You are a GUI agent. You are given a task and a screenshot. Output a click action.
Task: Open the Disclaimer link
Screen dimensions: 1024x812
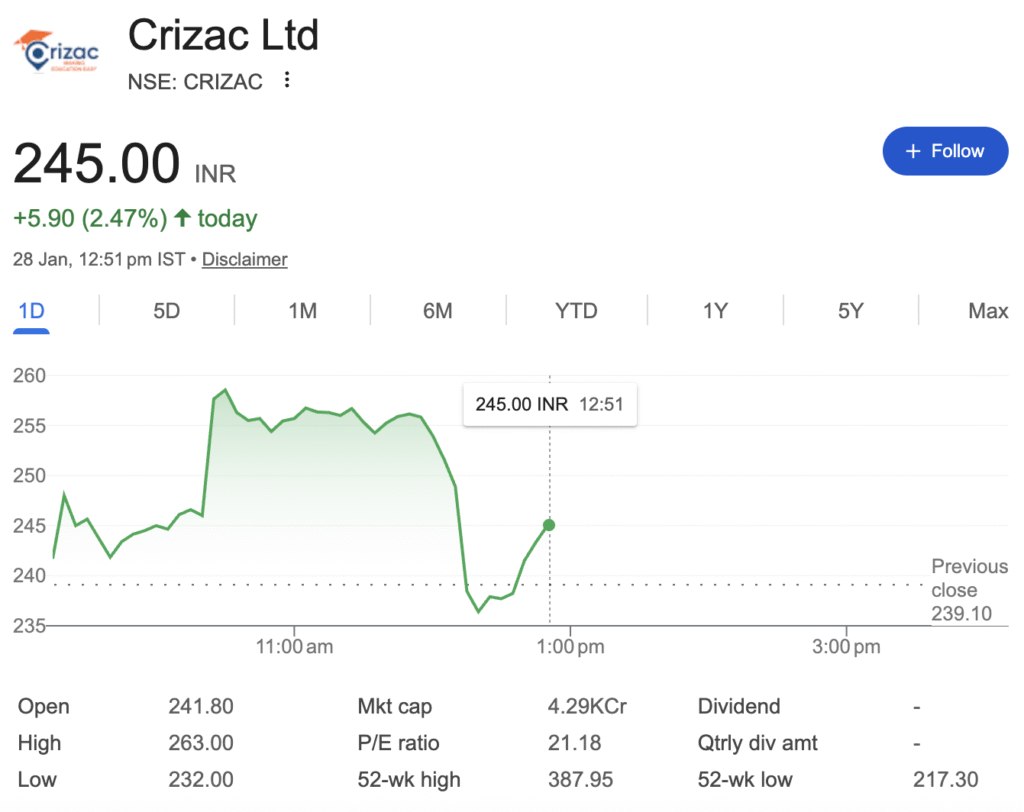(244, 259)
